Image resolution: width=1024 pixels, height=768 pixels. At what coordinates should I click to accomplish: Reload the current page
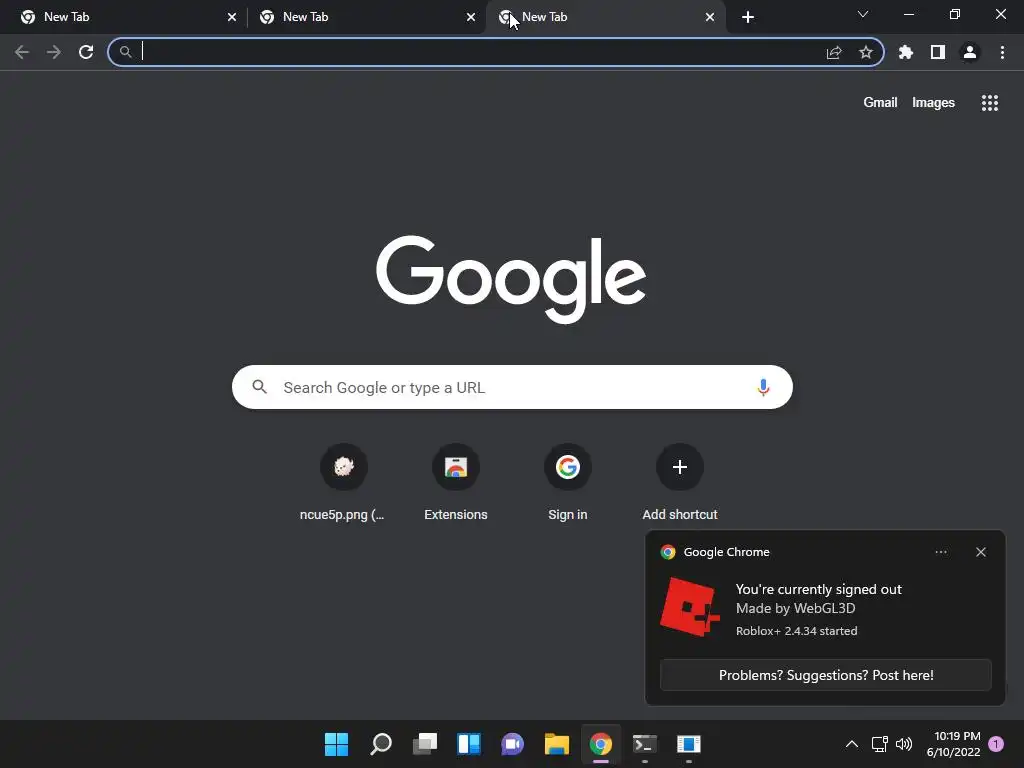pyautogui.click(x=86, y=52)
